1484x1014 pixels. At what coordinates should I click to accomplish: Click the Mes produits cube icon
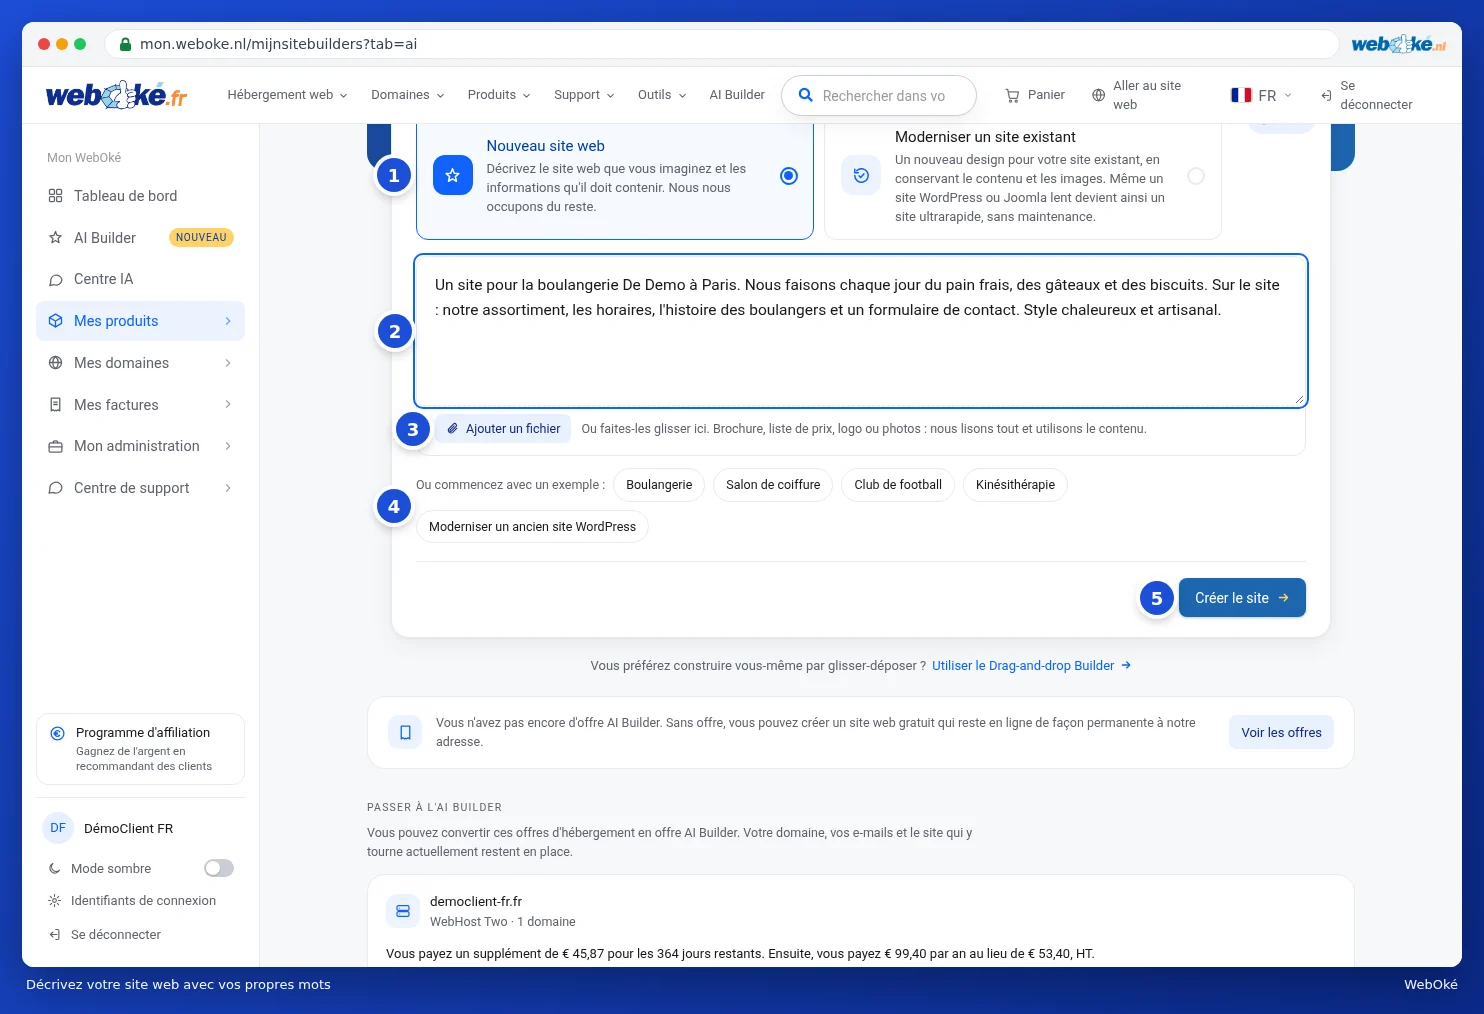[55, 321]
